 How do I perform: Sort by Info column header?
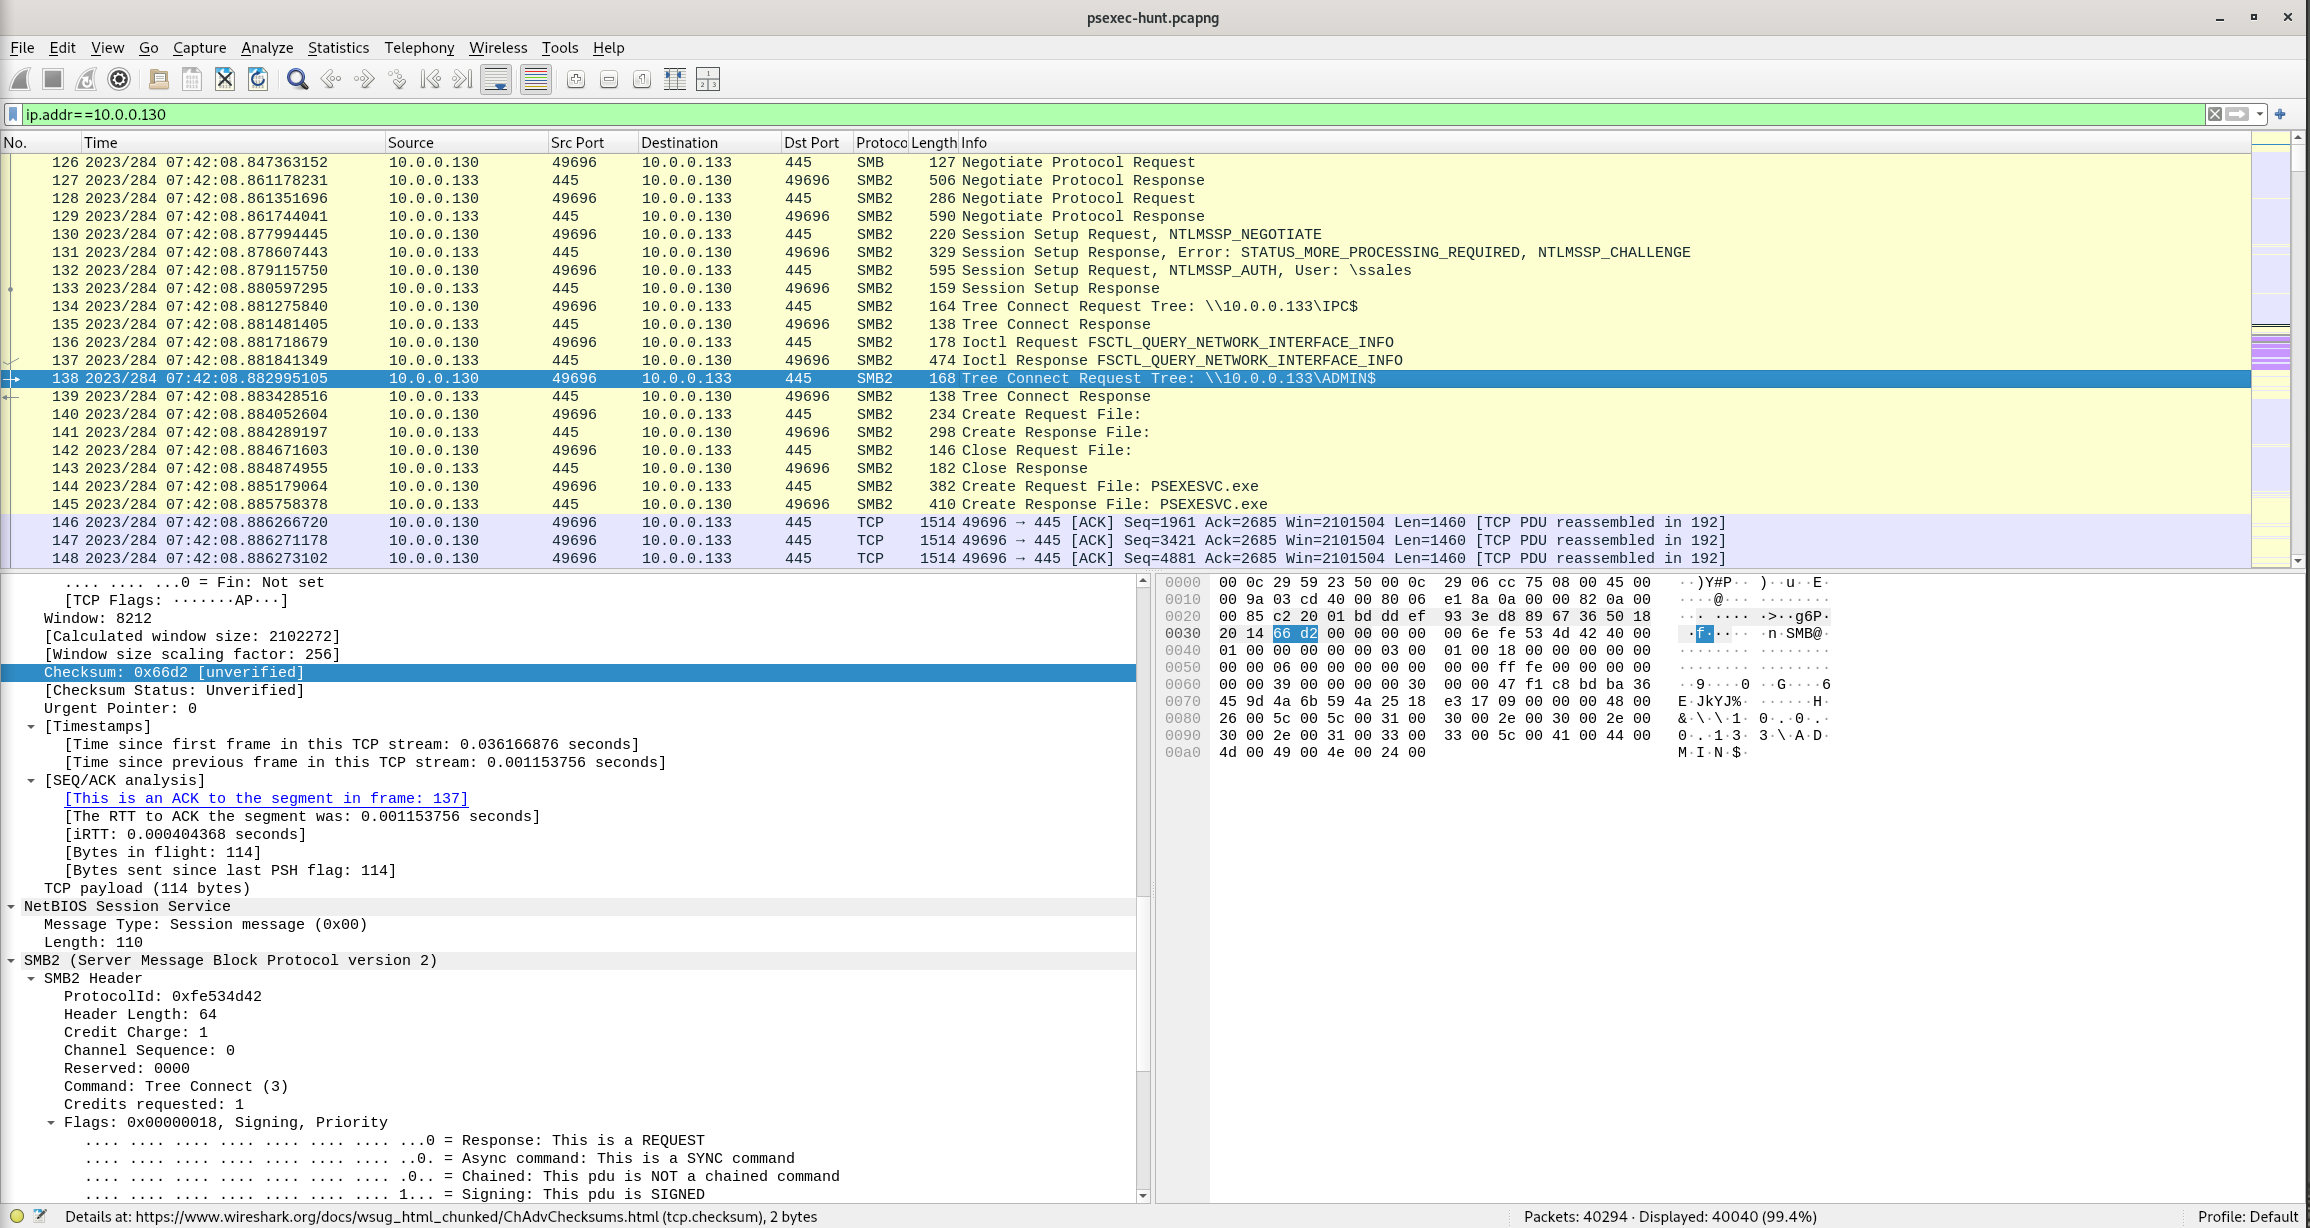tap(1604, 143)
